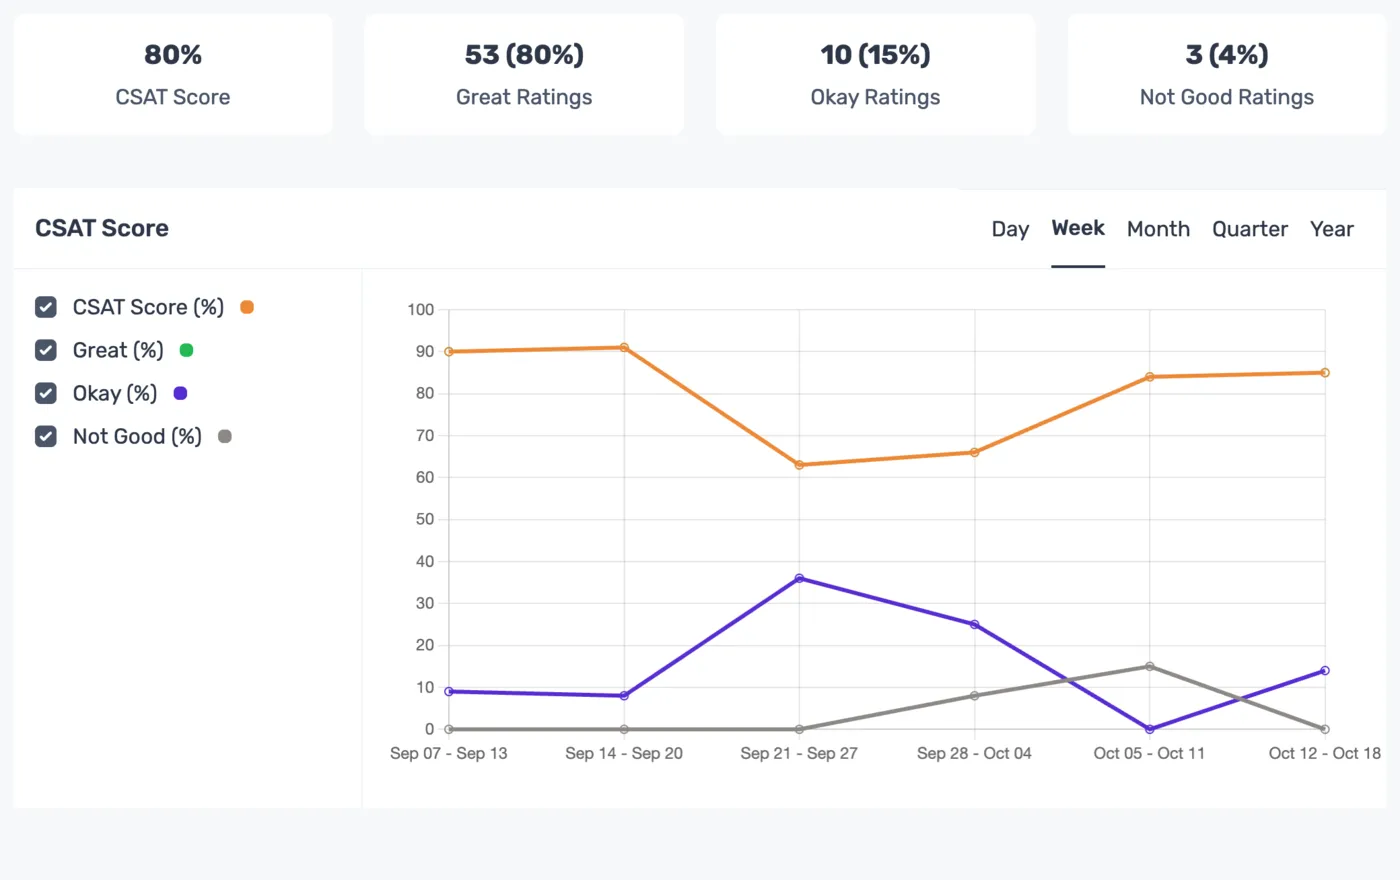Click CSAT Score point for Sep 28 - Oct 04
The height and width of the screenshot is (880, 1400).
(975, 453)
